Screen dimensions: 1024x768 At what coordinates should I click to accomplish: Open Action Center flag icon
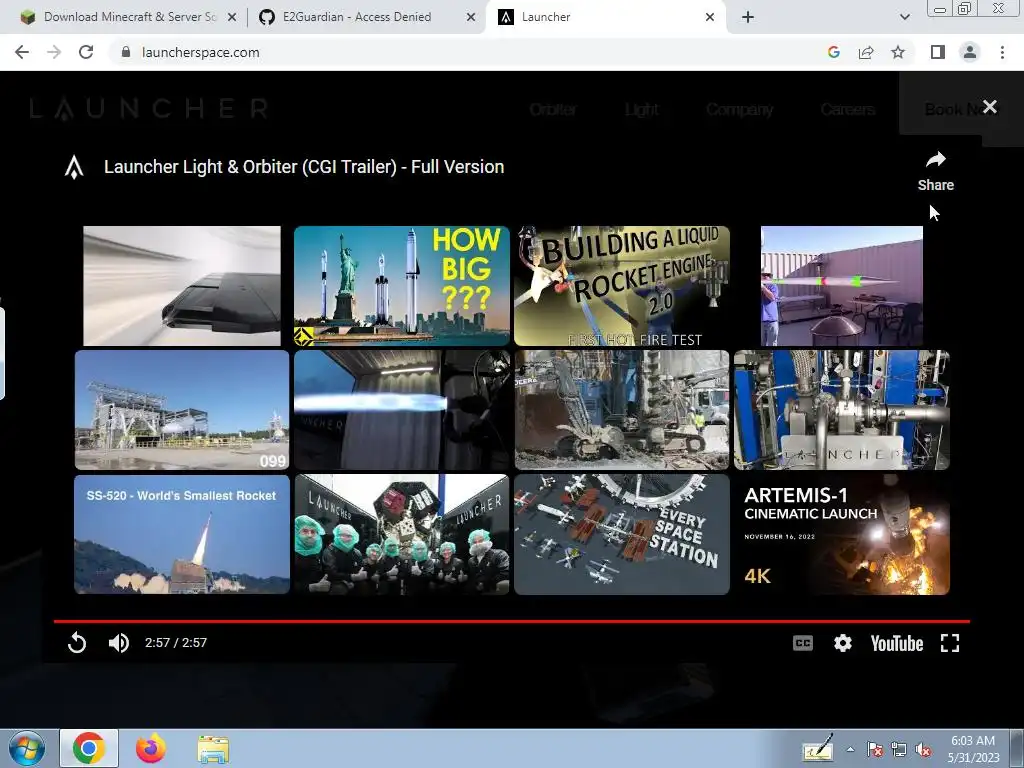click(874, 750)
